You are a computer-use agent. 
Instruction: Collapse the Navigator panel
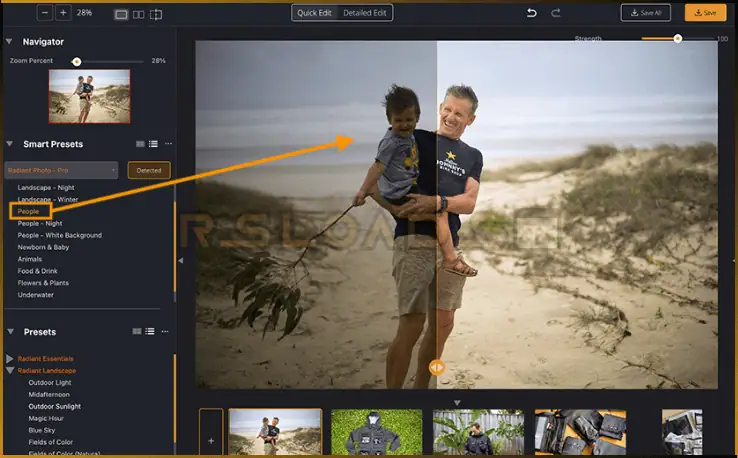click(9, 41)
